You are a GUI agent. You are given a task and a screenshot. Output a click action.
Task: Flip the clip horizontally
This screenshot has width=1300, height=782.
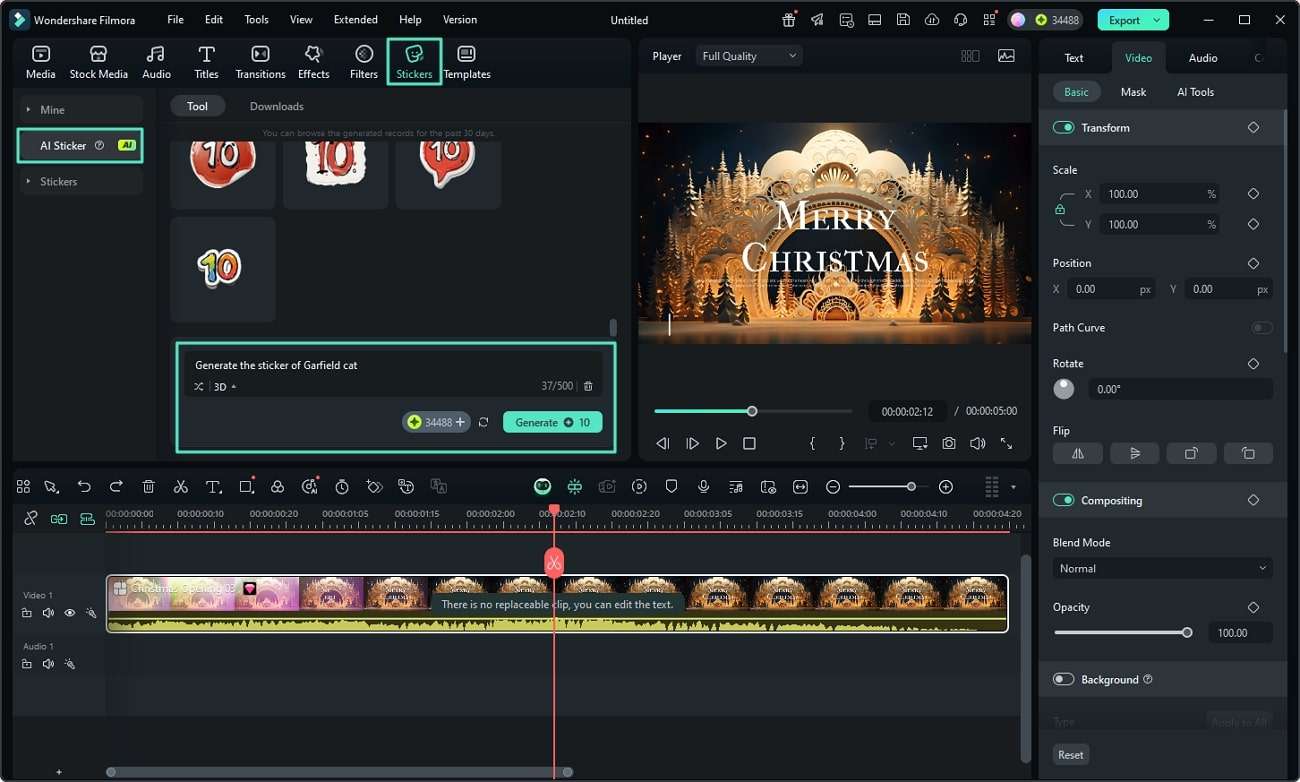click(1078, 453)
